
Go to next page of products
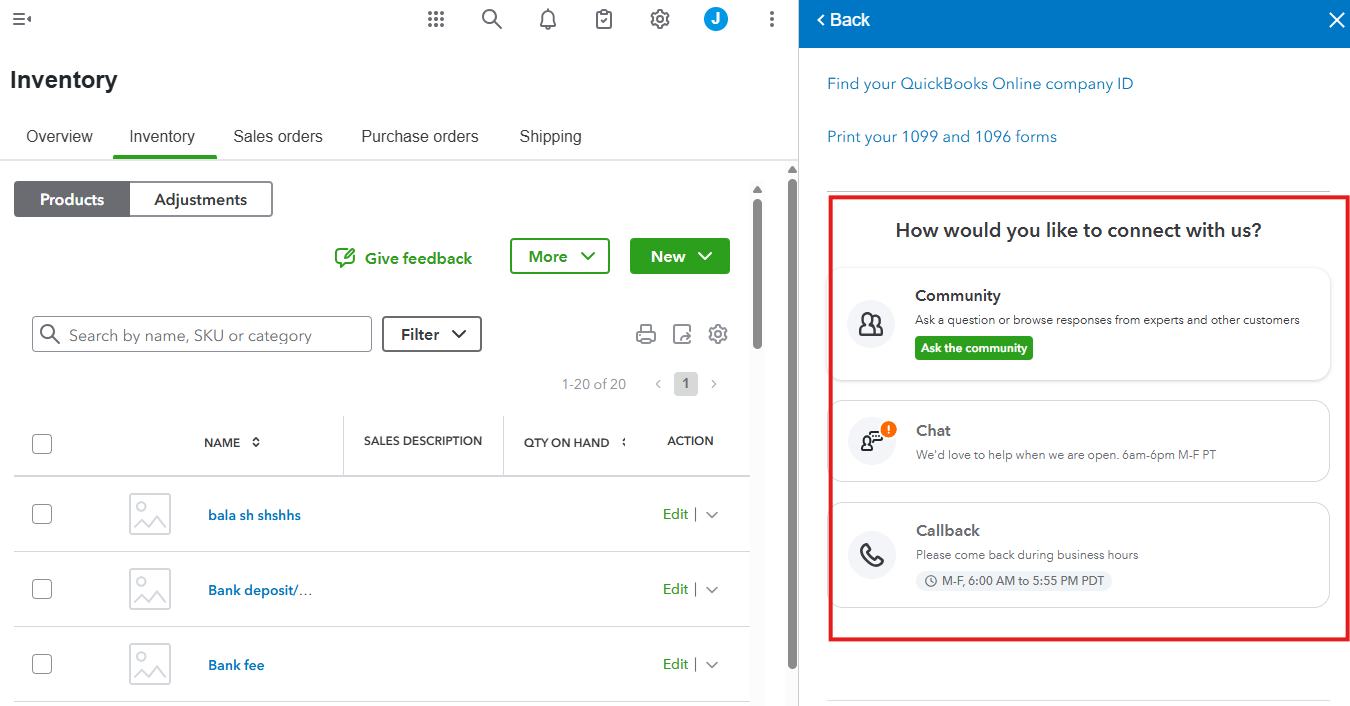[x=714, y=384]
